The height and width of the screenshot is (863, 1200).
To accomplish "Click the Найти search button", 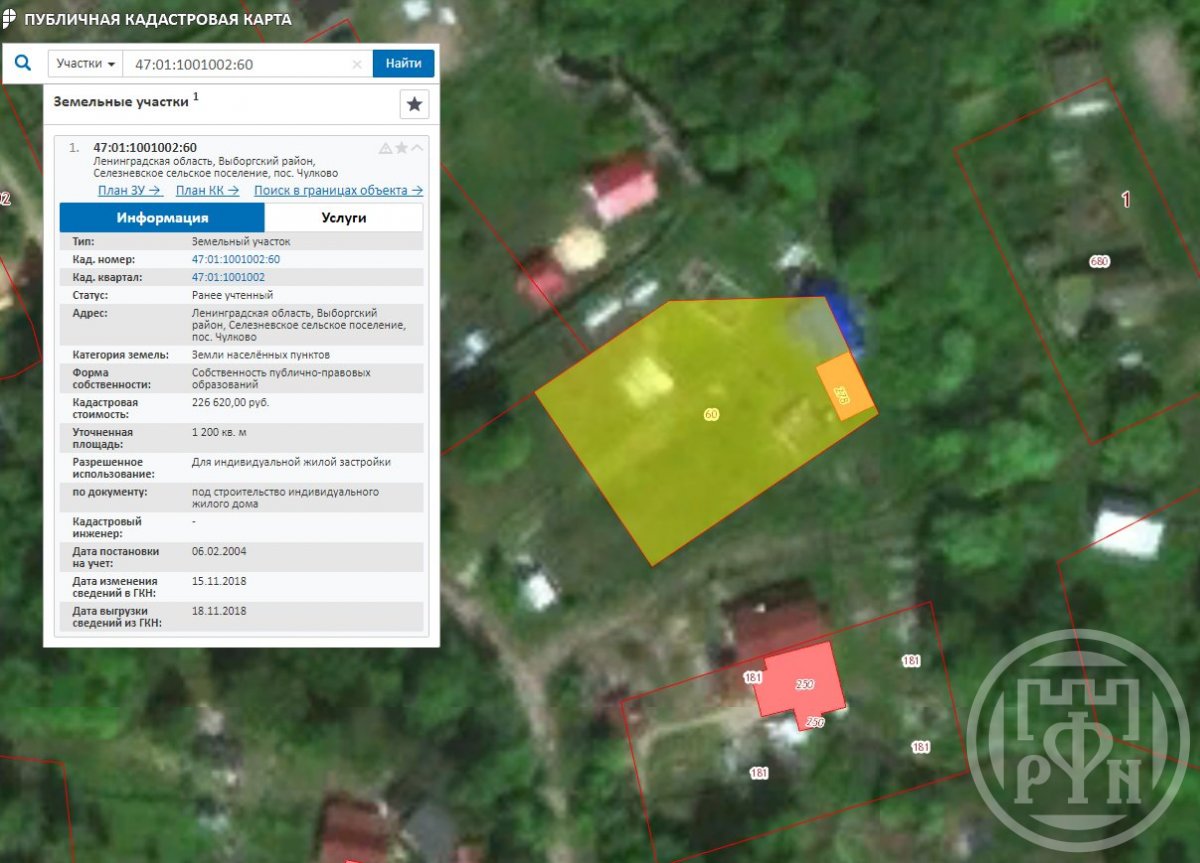I will [x=403, y=63].
